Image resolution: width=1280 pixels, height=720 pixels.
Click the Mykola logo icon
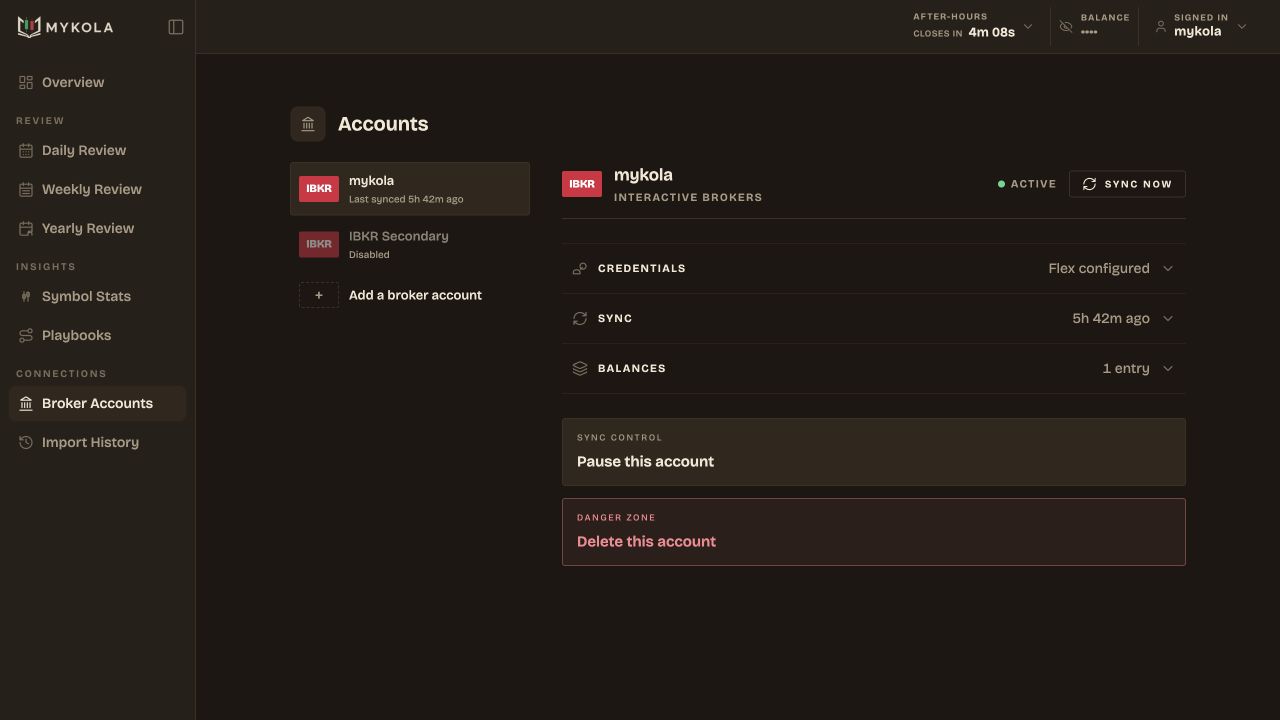coord(29,27)
